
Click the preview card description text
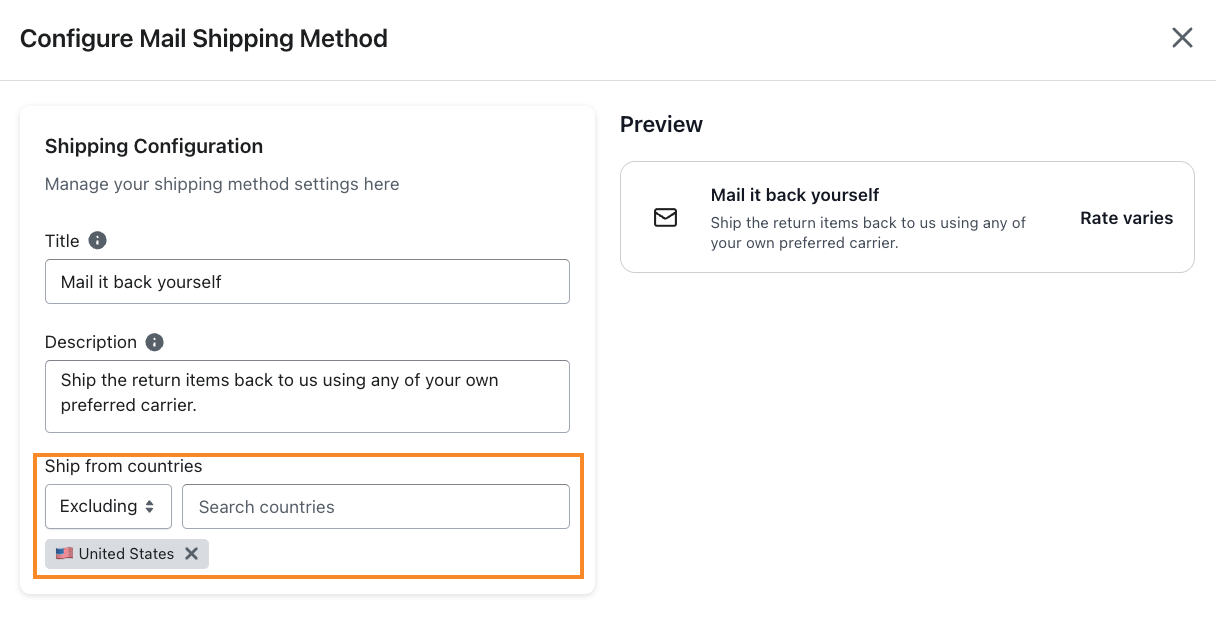(868, 232)
